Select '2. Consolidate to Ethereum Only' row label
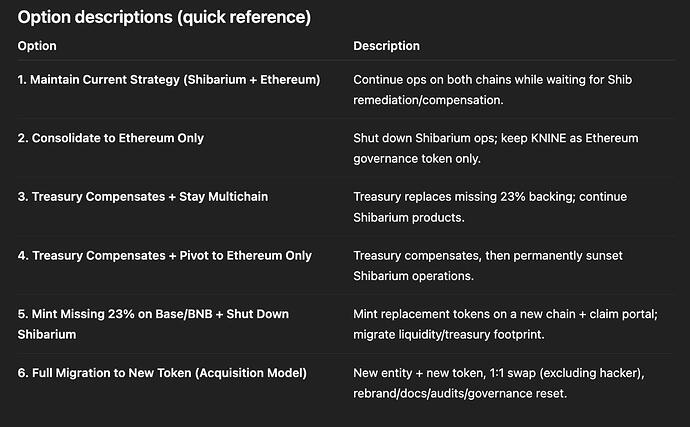This screenshot has width=690, height=427. click(111, 138)
